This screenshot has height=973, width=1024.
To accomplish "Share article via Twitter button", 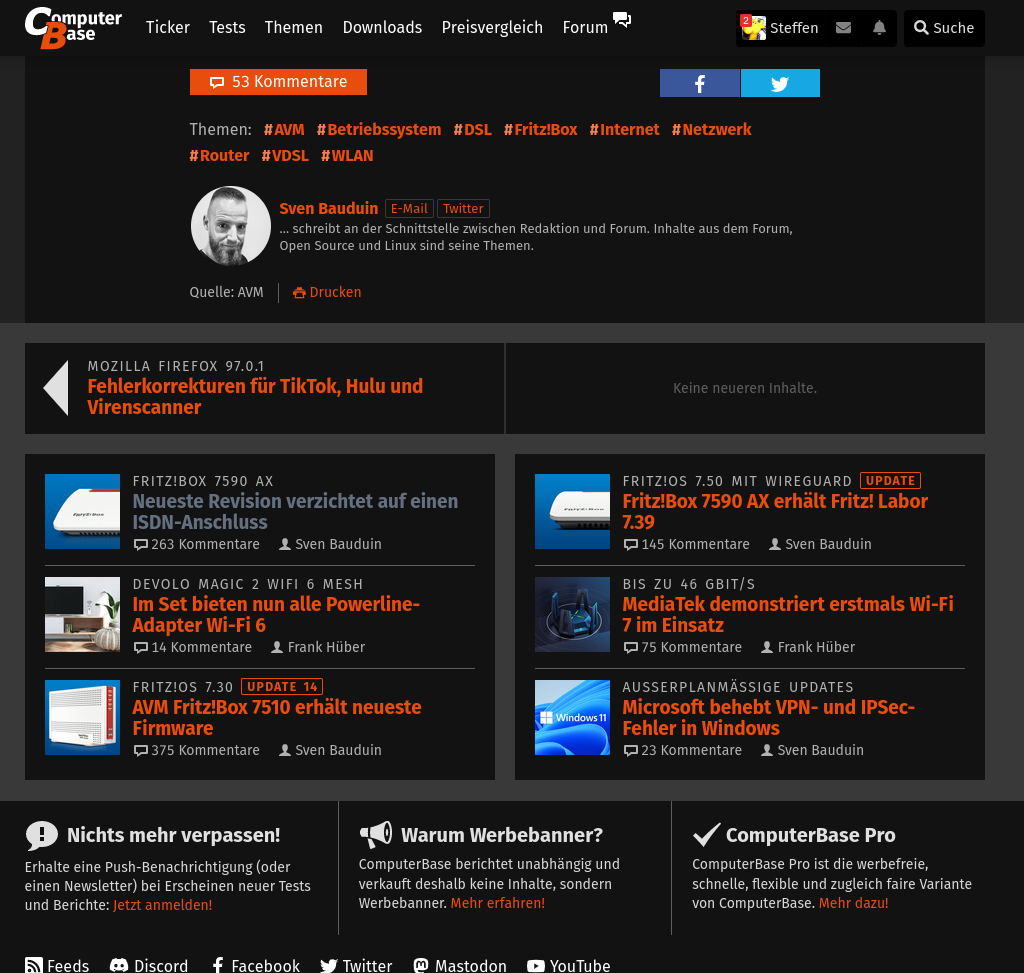I will (x=780, y=83).
